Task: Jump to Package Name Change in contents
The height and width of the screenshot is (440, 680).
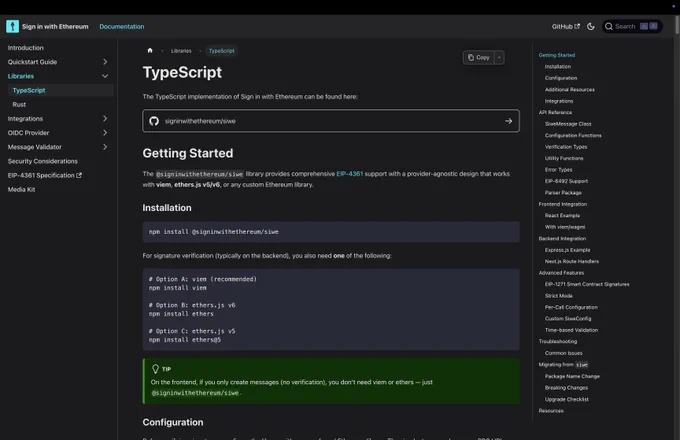Action: coord(572,376)
